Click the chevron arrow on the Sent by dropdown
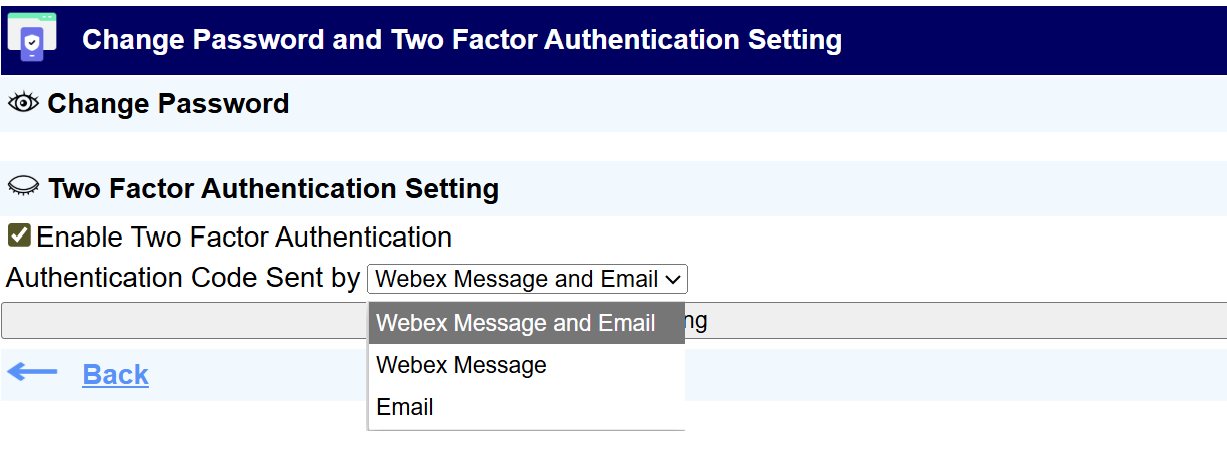1227x470 pixels. [x=673, y=279]
